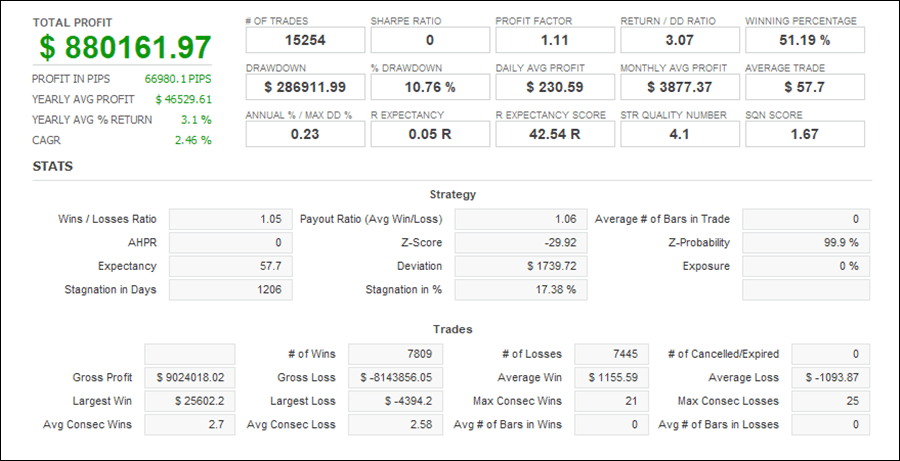Click the Sharpe Ratio value box
900x461 pixels.
tap(430, 40)
